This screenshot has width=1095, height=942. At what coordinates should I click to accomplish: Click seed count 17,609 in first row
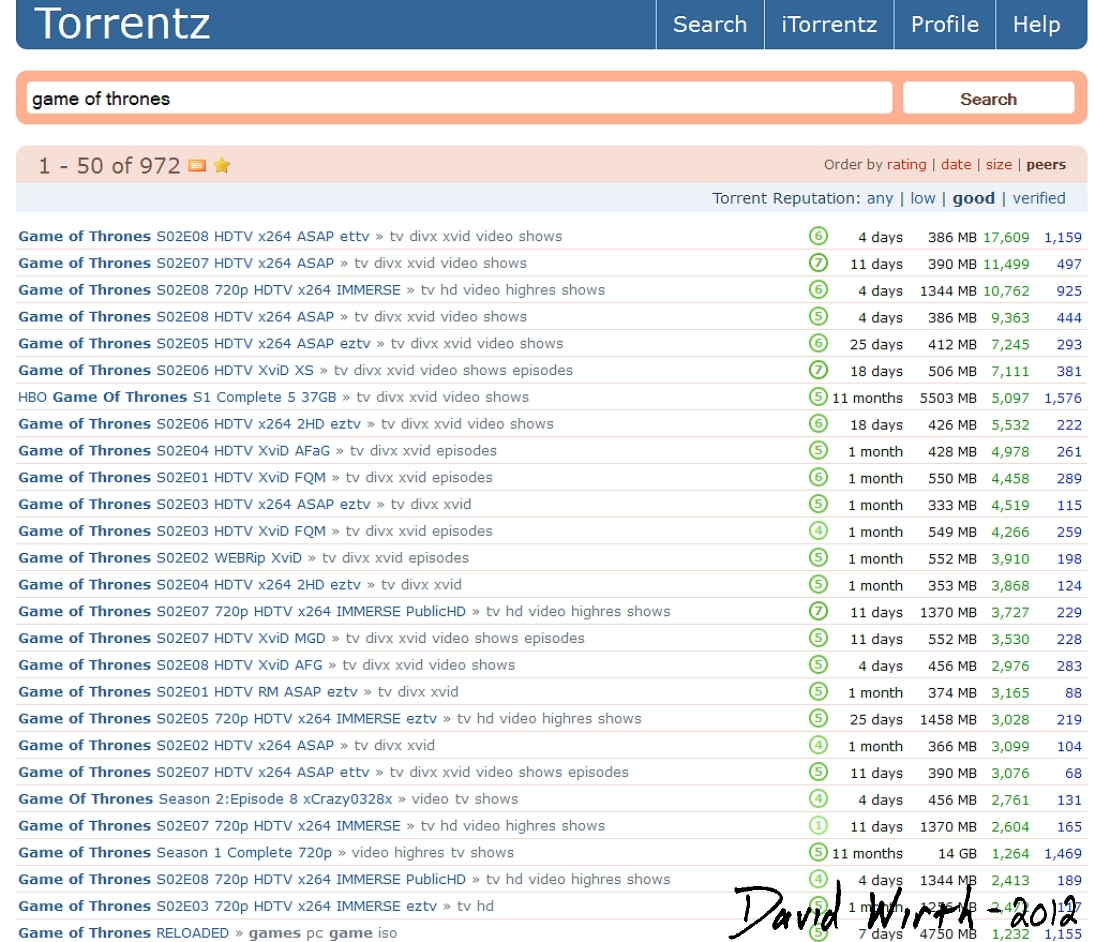(x=1006, y=237)
